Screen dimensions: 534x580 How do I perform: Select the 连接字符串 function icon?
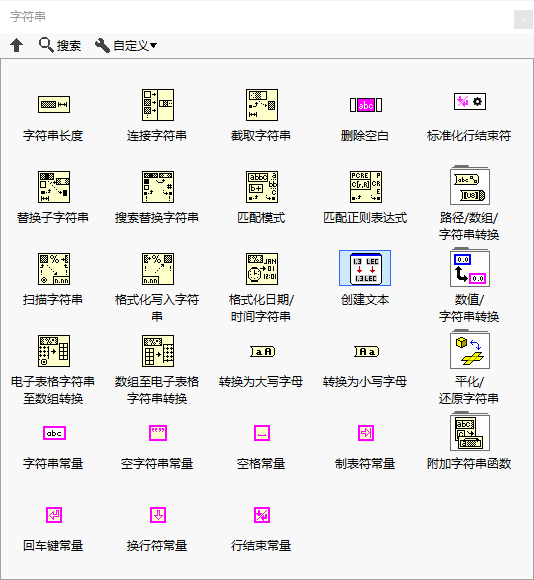click(158, 105)
